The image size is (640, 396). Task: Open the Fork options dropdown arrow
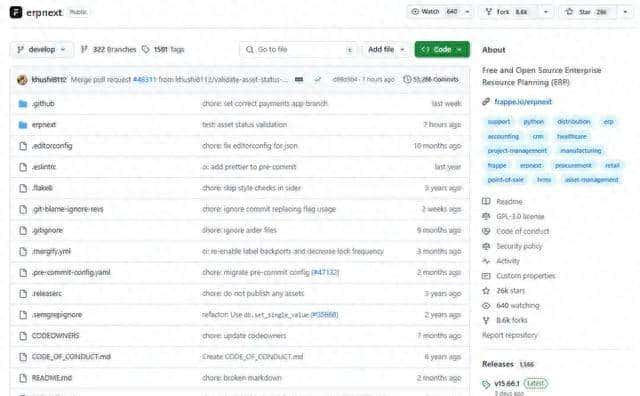tap(546, 12)
